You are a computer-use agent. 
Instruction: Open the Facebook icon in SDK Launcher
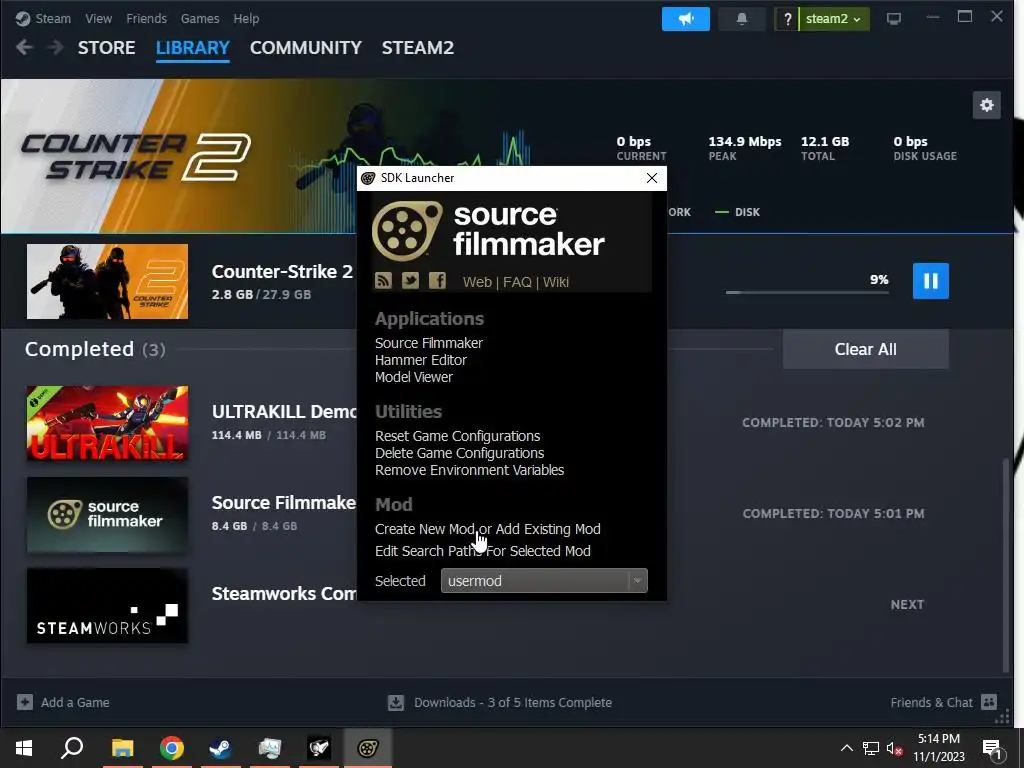pos(437,281)
